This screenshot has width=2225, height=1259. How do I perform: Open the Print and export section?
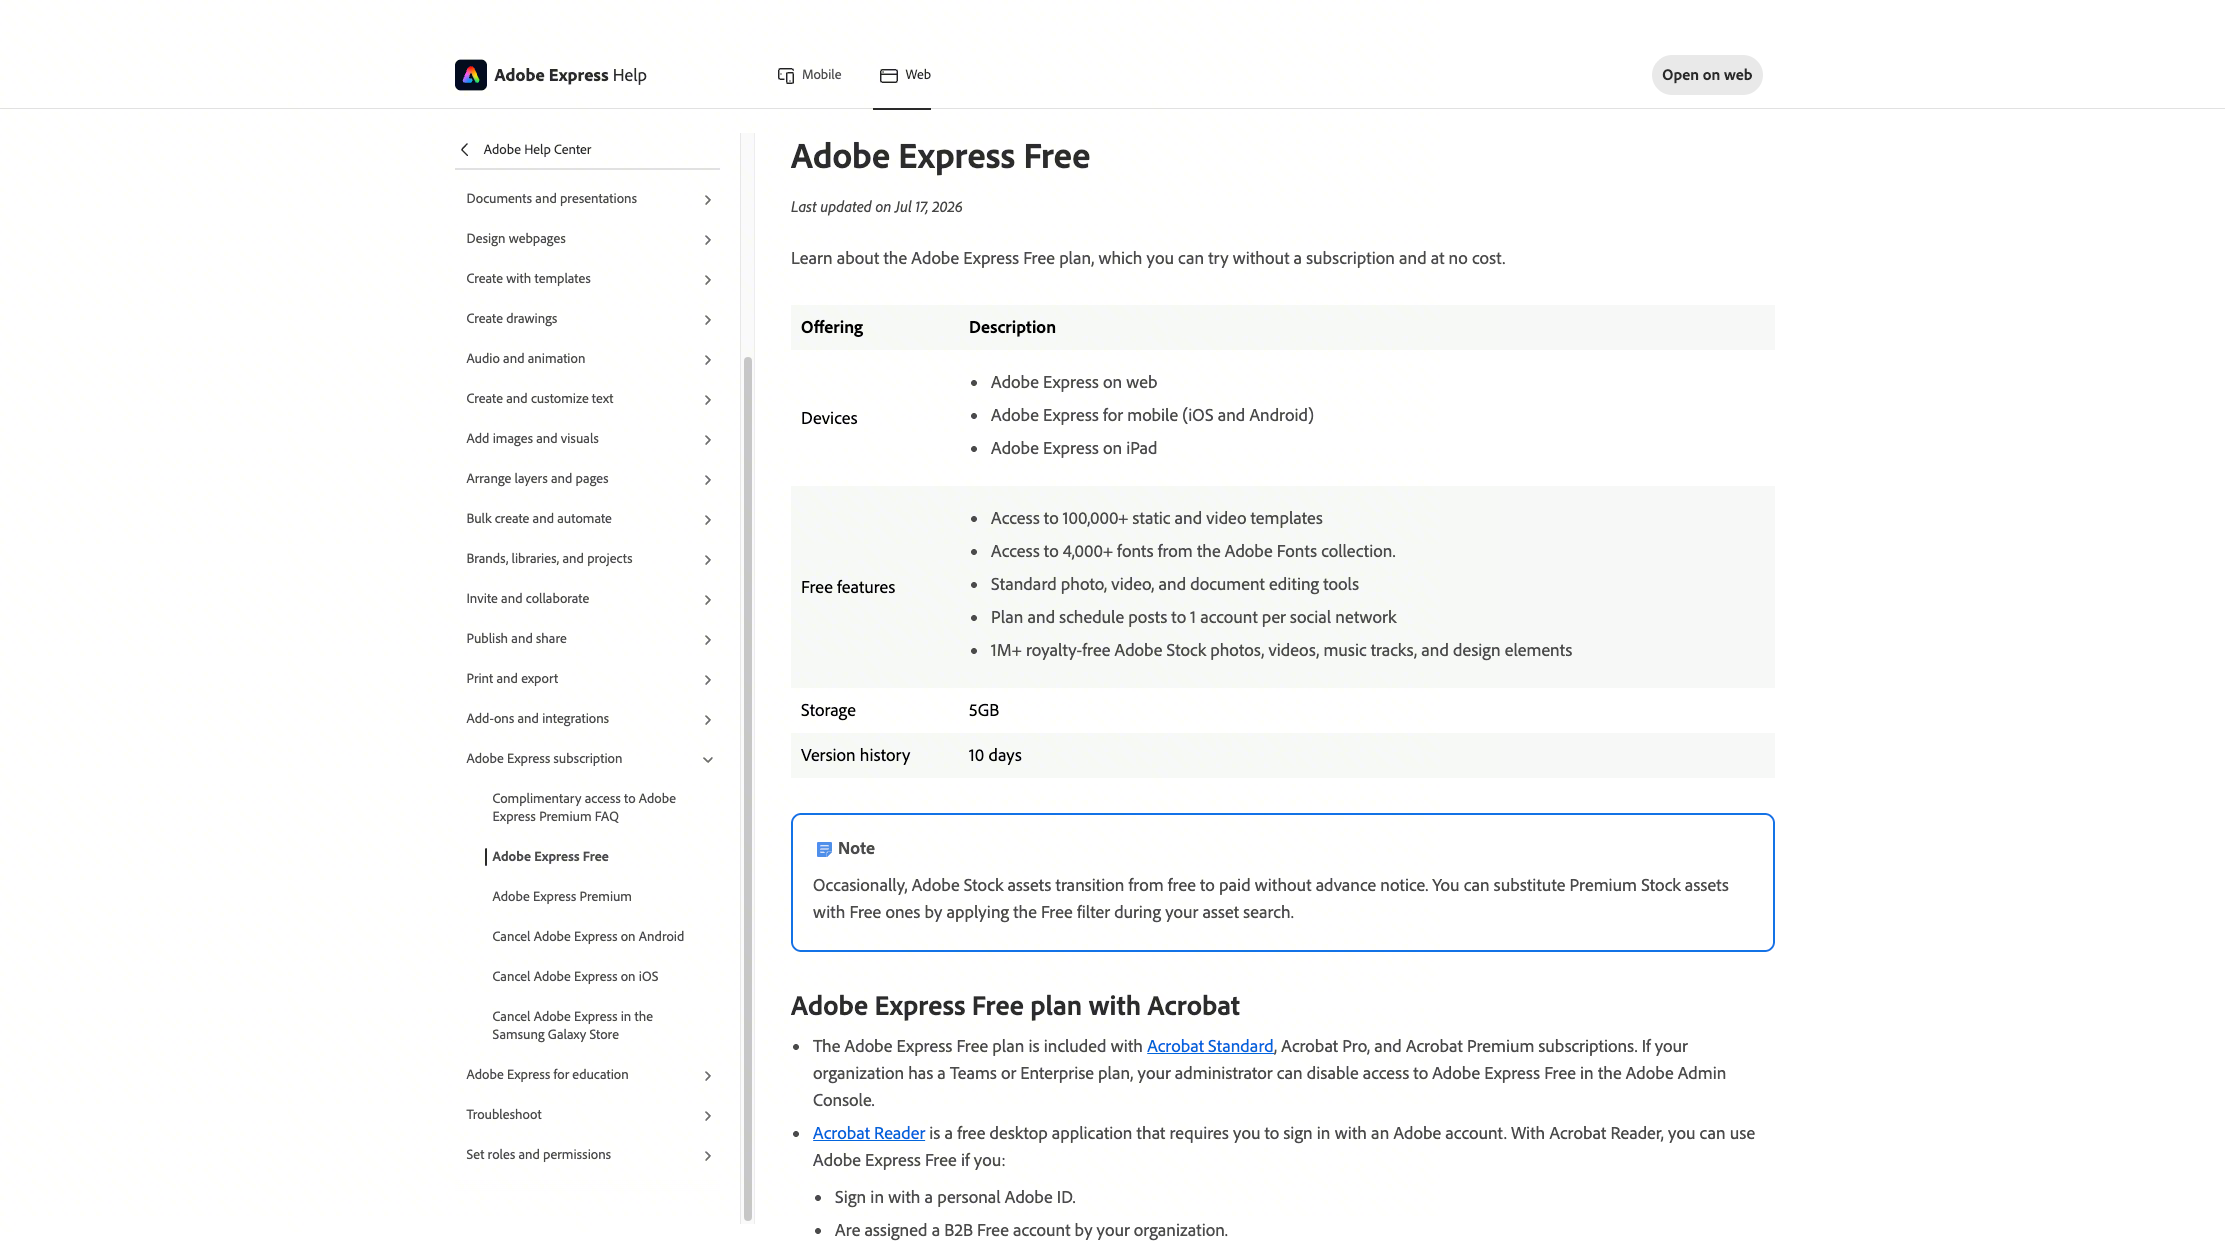pyautogui.click(x=512, y=679)
